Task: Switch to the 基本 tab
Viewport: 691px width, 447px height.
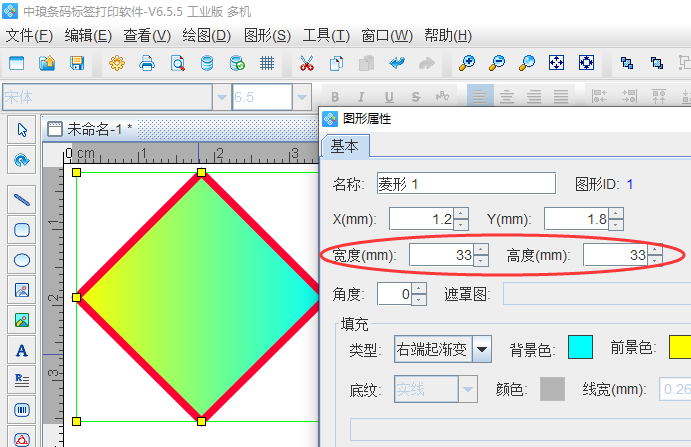Action: (344, 146)
